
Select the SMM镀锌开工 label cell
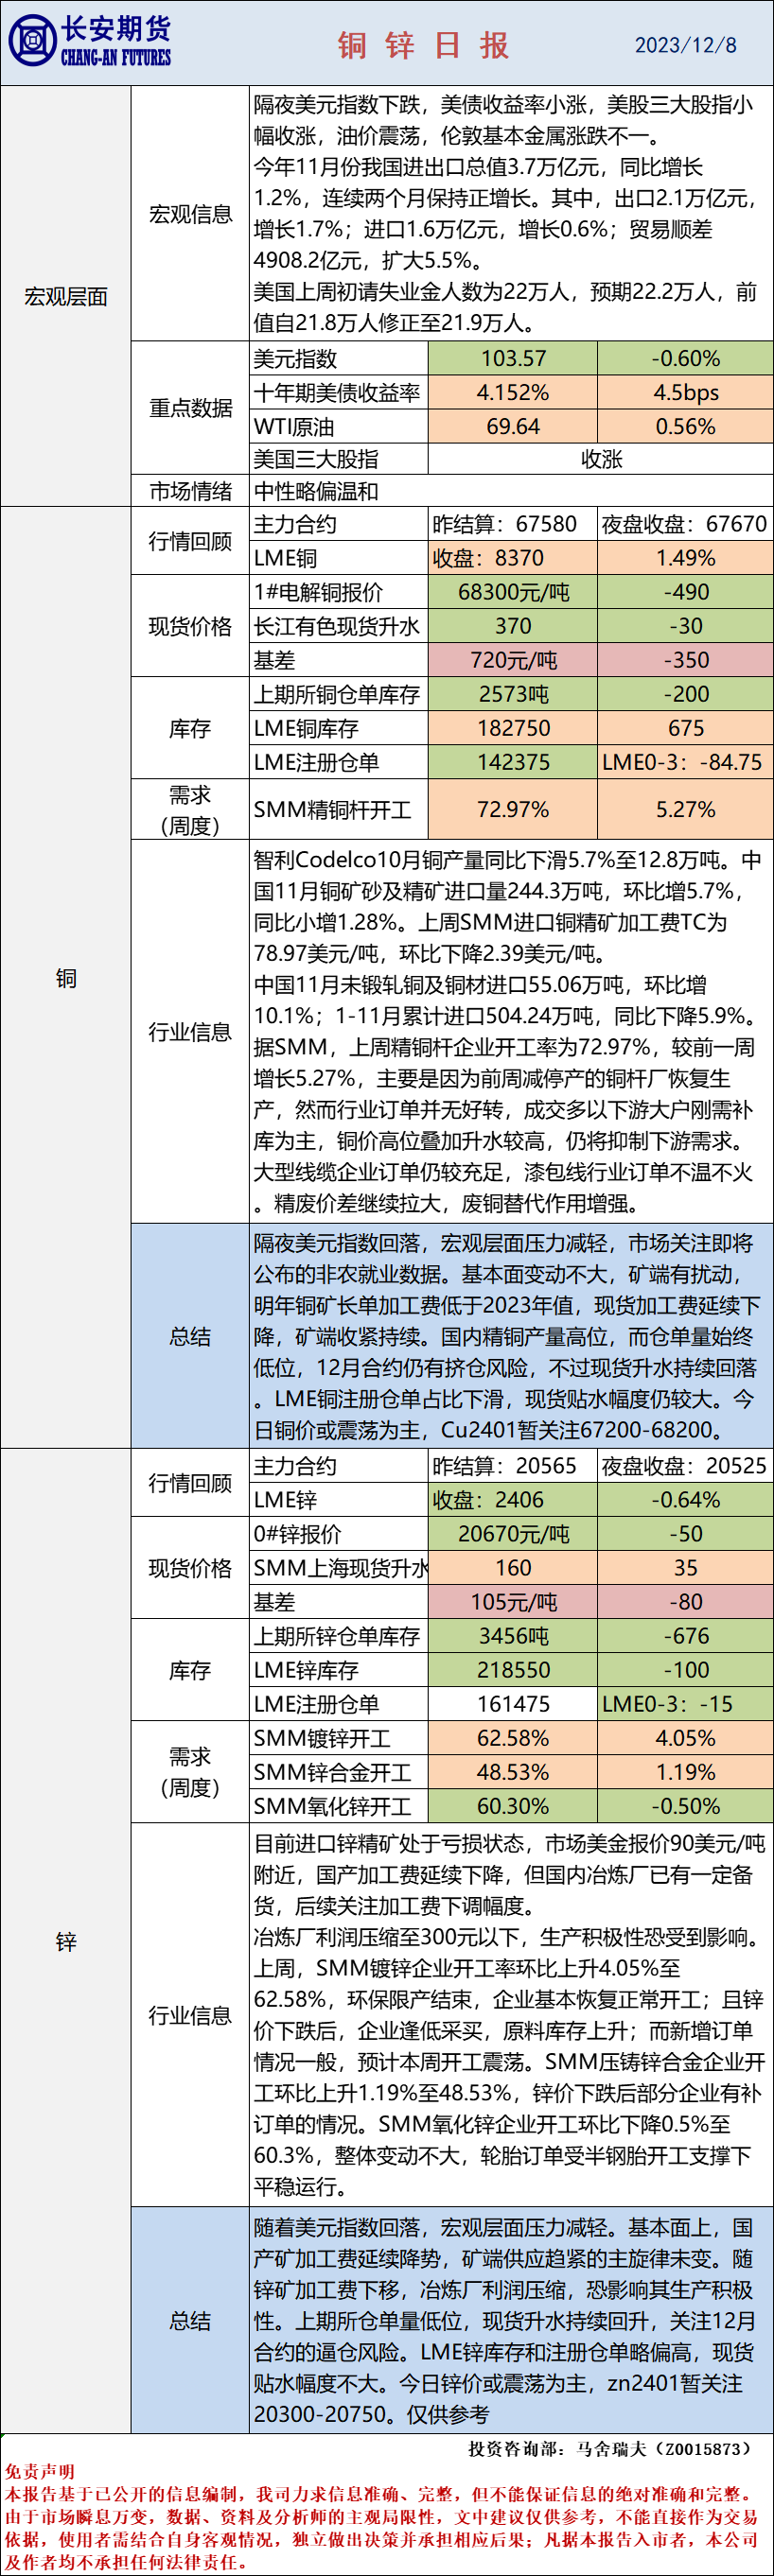pyautogui.click(x=339, y=1738)
